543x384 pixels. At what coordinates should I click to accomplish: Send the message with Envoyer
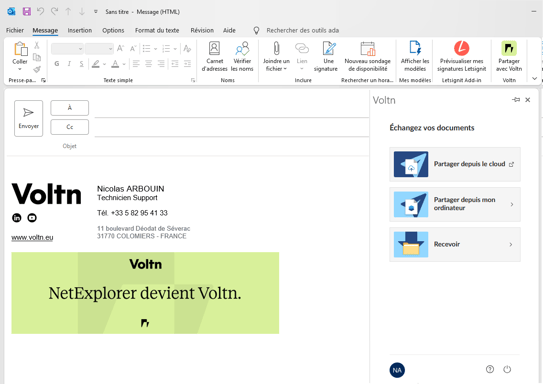coord(28,118)
